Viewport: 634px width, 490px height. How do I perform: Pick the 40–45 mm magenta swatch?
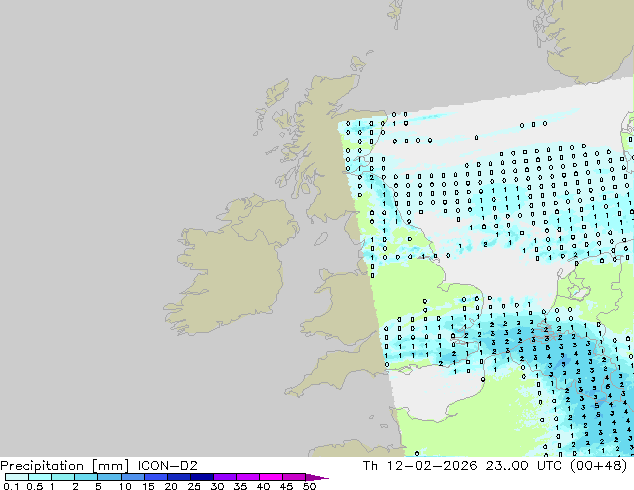tap(271, 477)
